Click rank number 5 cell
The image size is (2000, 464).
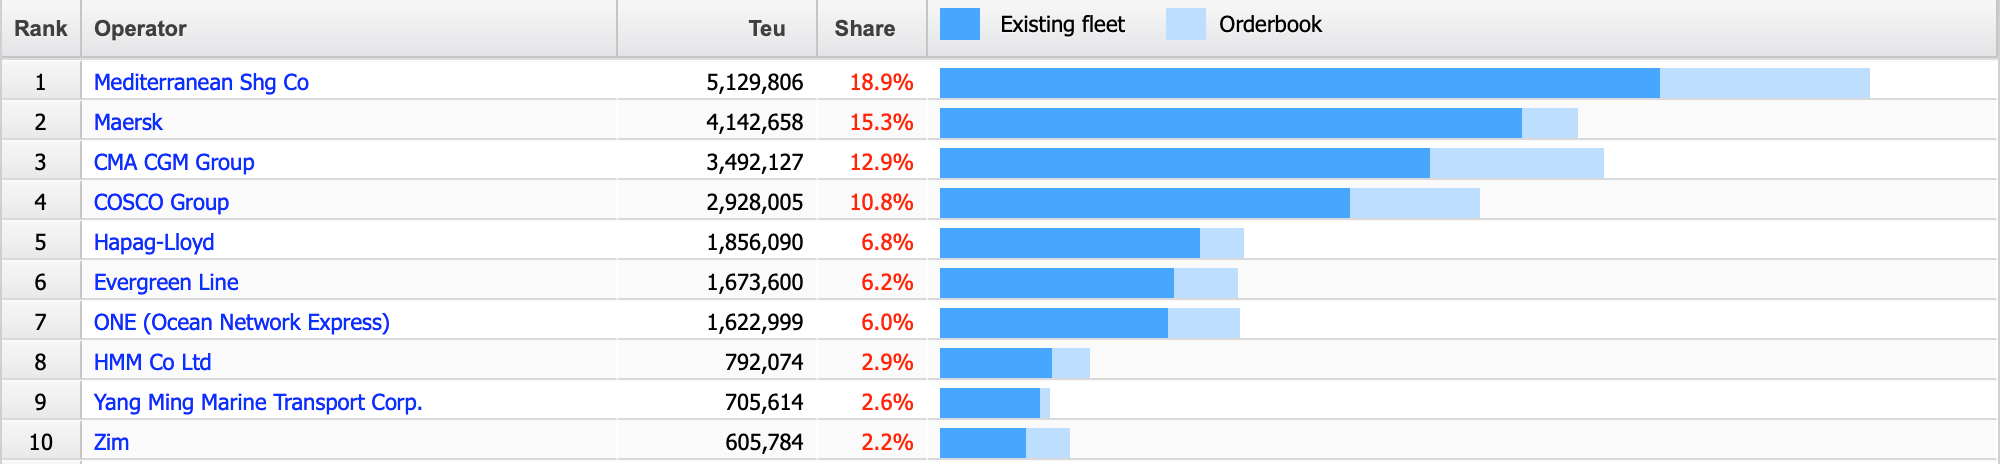(x=41, y=242)
